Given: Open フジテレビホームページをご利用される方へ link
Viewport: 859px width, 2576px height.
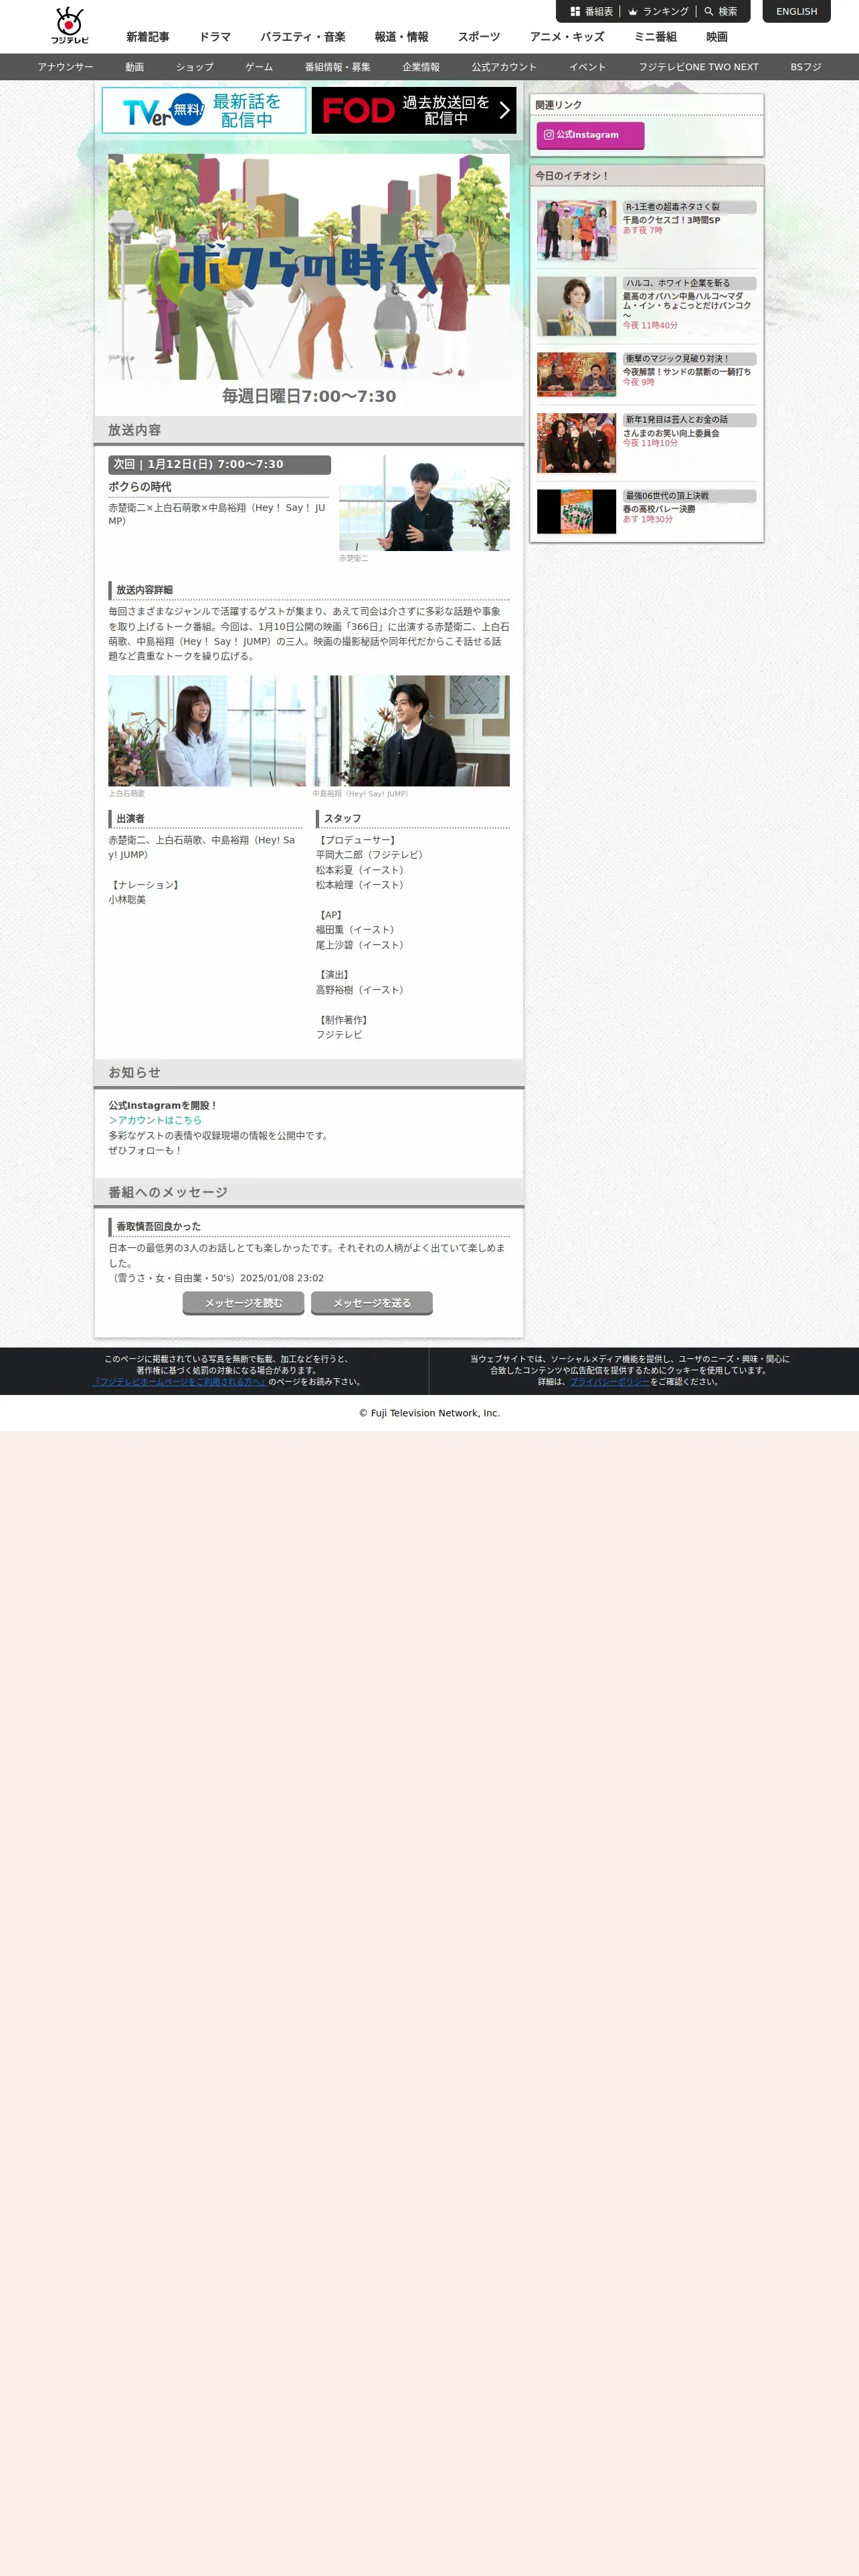Looking at the screenshot, I should (179, 1382).
